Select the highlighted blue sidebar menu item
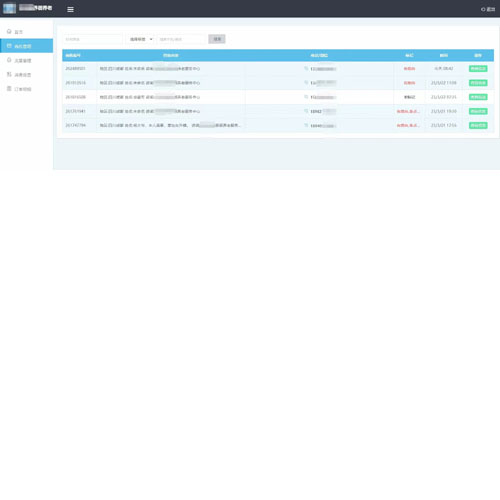The width and height of the screenshot is (500, 500). point(27,46)
